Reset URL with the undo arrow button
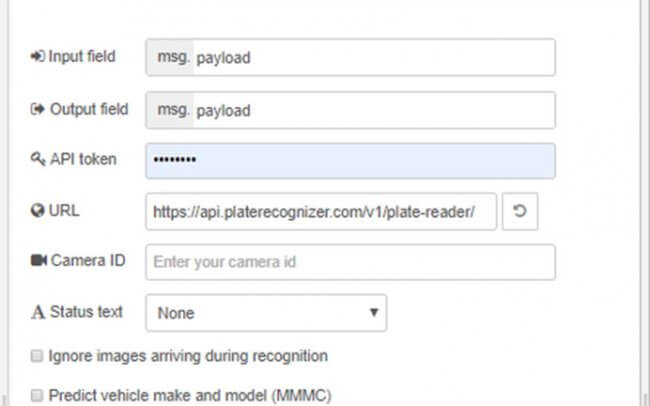The width and height of the screenshot is (650, 406). [520, 211]
